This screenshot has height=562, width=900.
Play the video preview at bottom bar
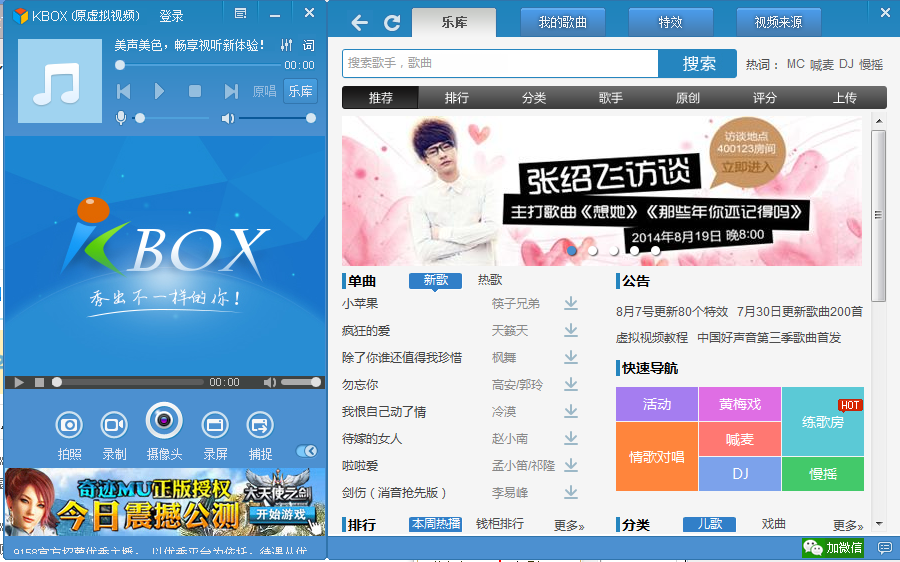(19, 382)
